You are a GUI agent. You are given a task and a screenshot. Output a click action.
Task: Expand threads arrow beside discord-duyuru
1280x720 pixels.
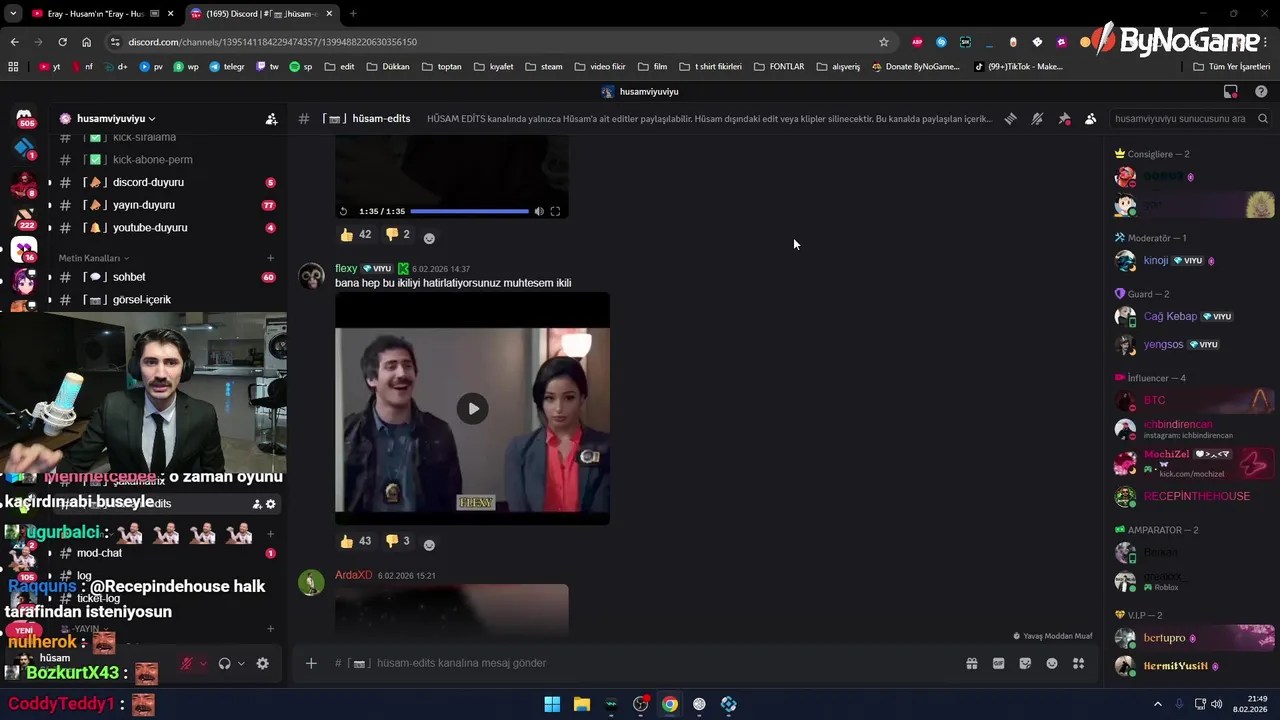(49, 183)
